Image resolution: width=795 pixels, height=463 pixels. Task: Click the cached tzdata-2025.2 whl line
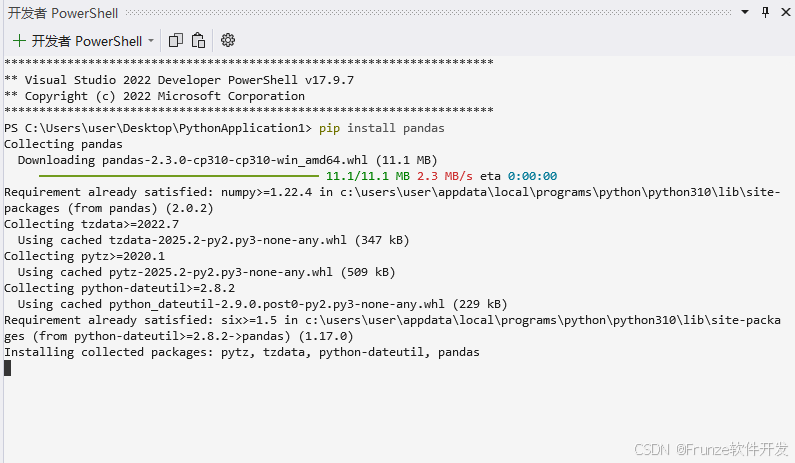click(x=213, y=240)
